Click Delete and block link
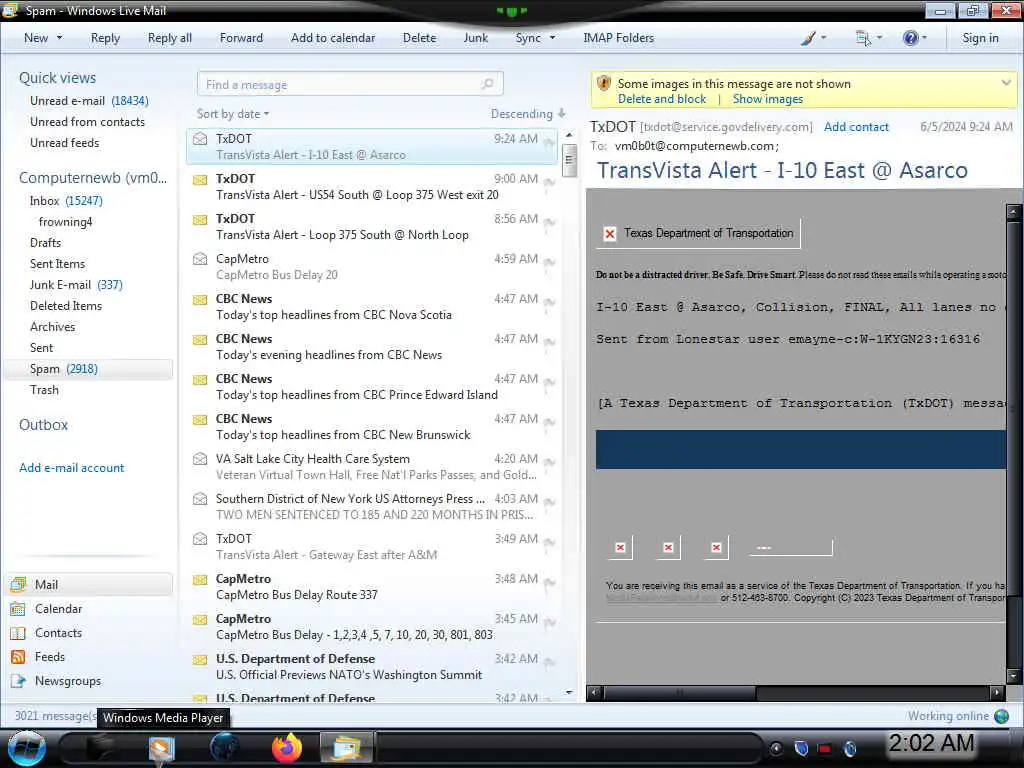The width and height of the screenshot is (1024, 768). tap(662, 99)
